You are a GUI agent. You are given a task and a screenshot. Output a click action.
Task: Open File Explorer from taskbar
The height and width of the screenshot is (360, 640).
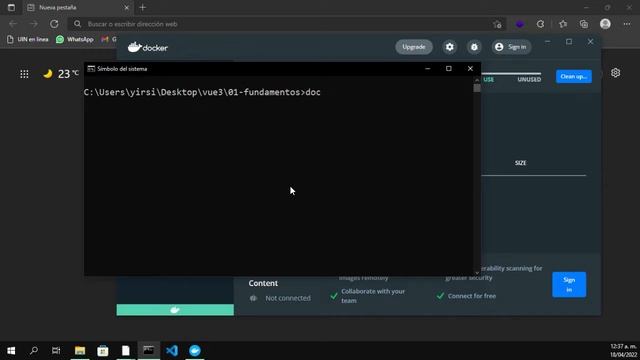click(x=80, y=351)
